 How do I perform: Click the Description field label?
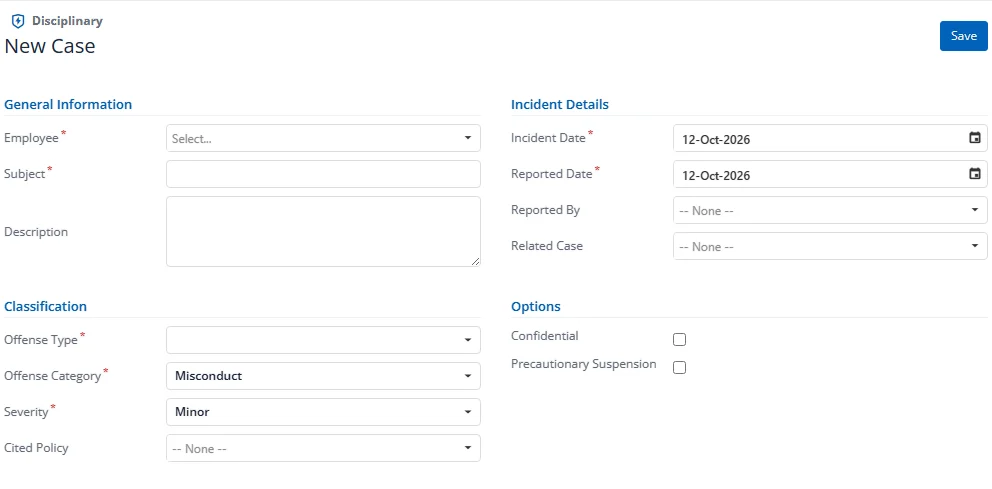(36, 232)
